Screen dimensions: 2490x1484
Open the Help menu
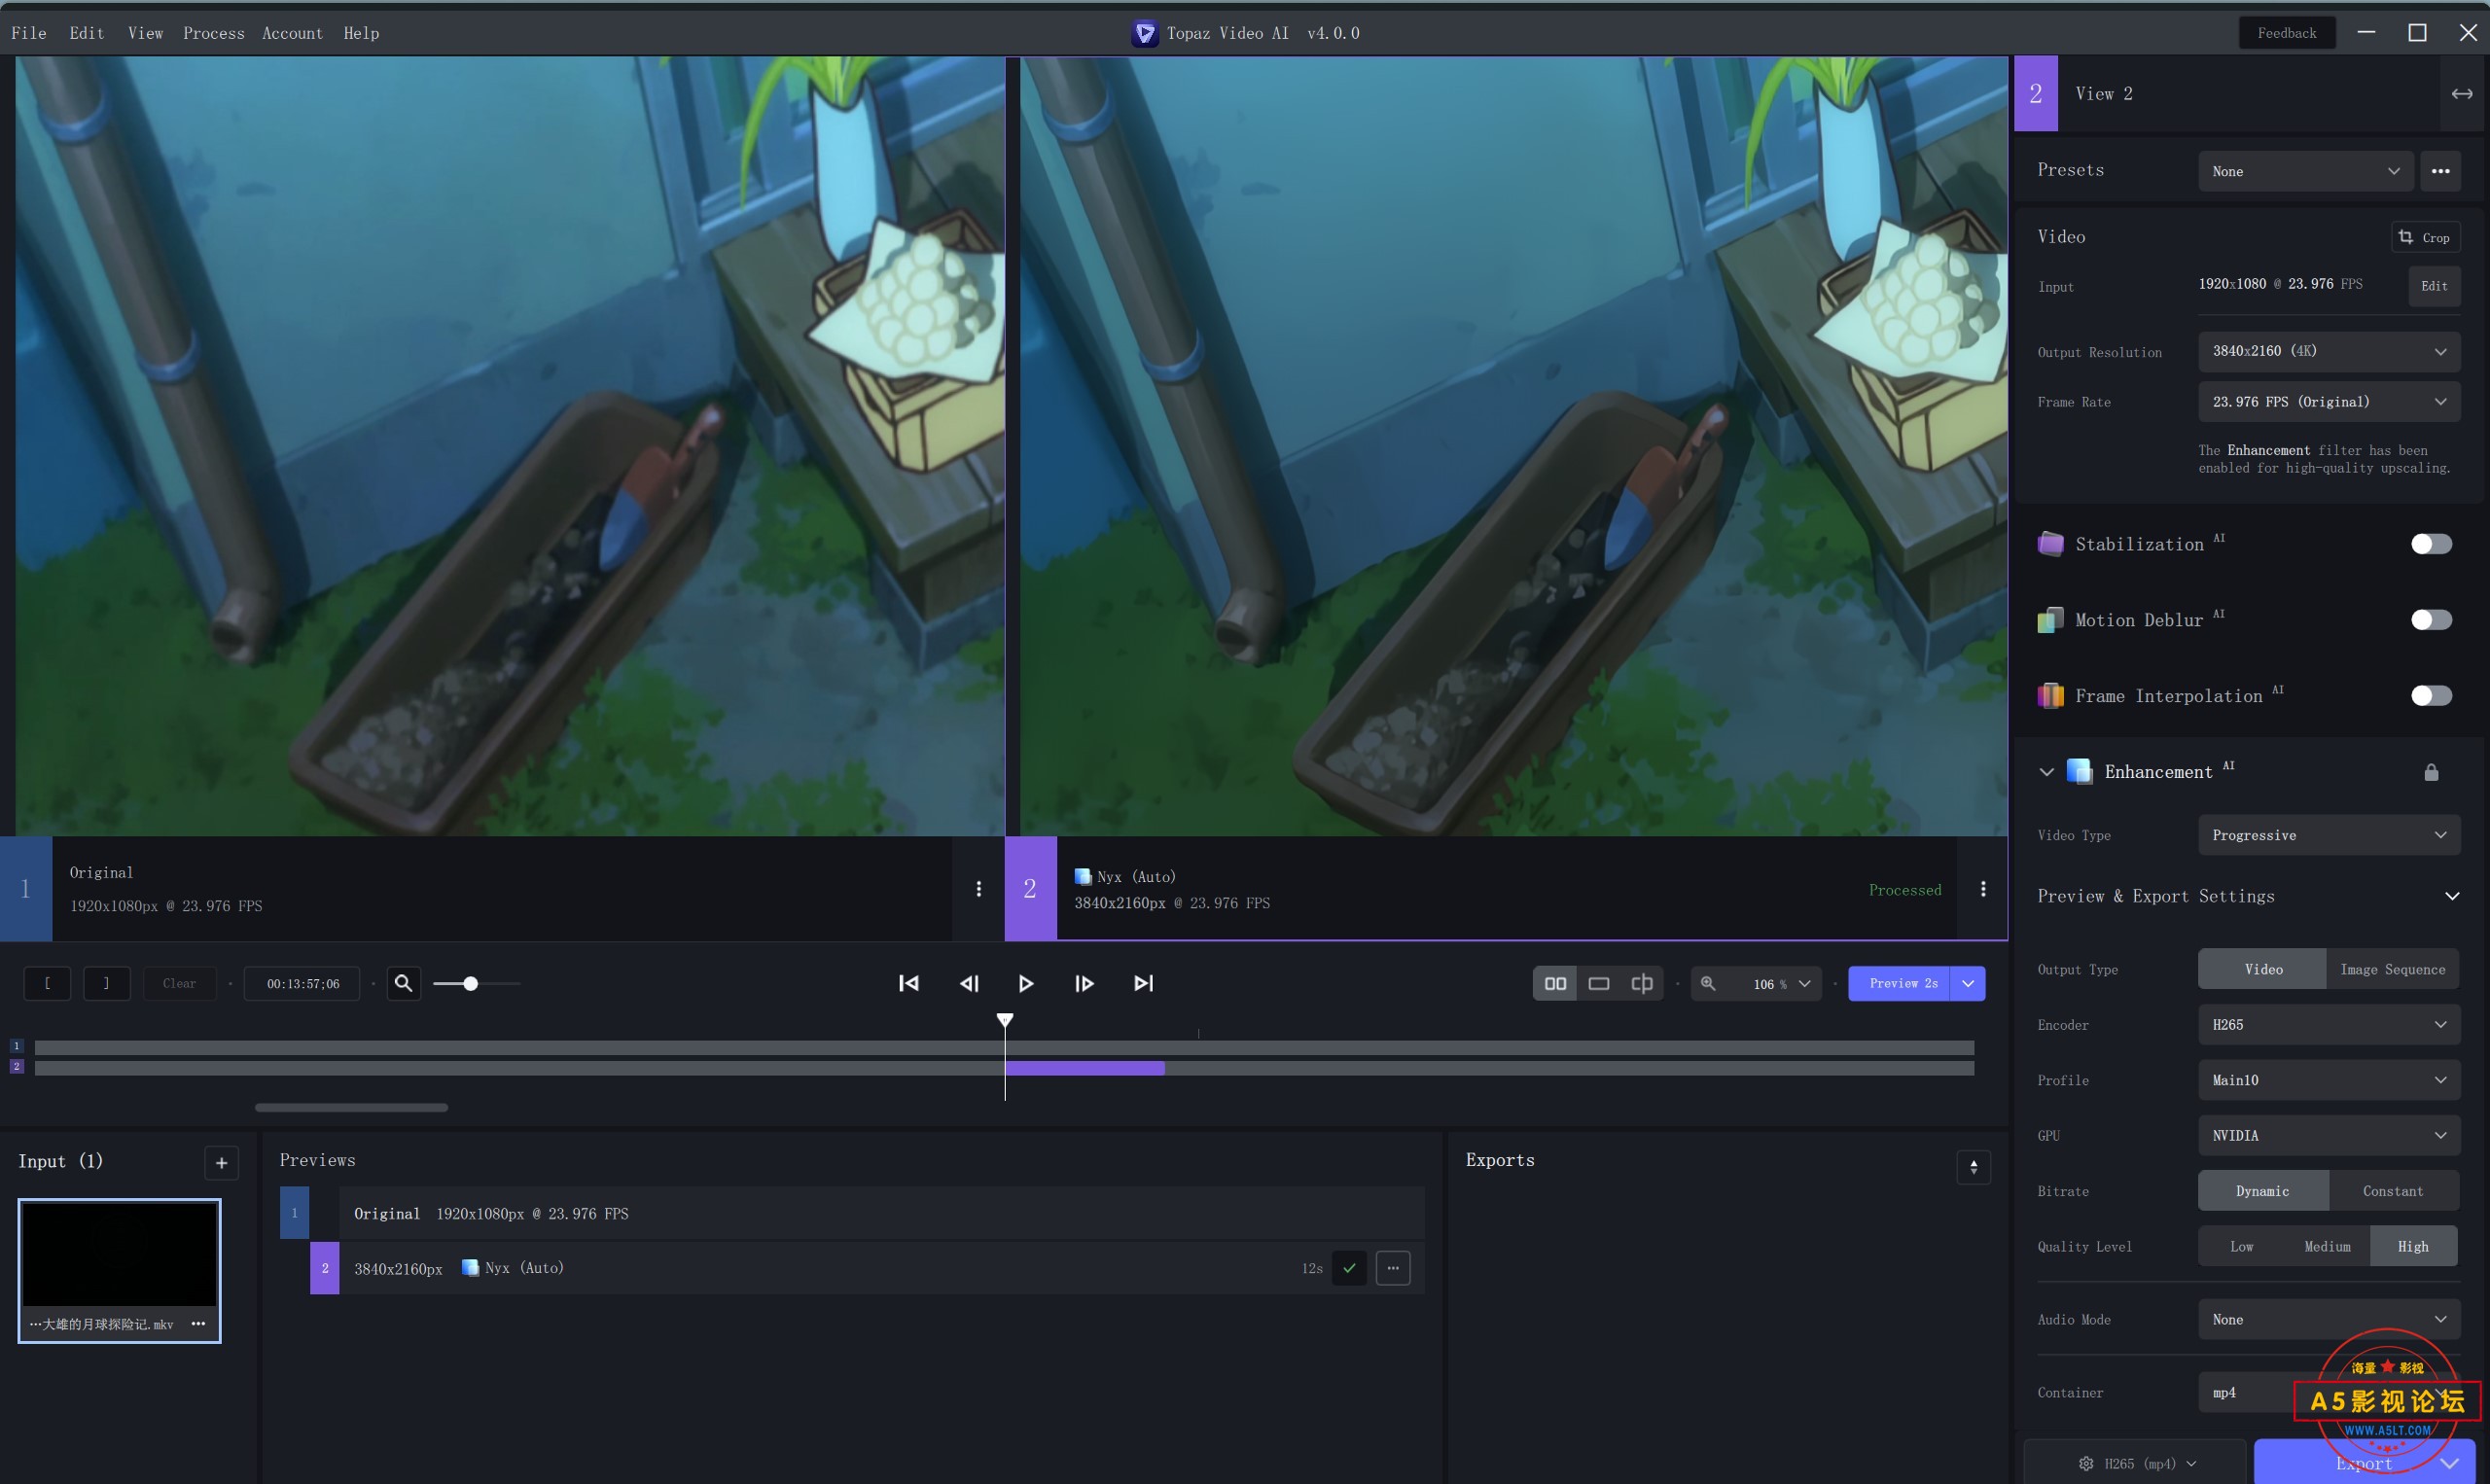[x=361, y=33]
